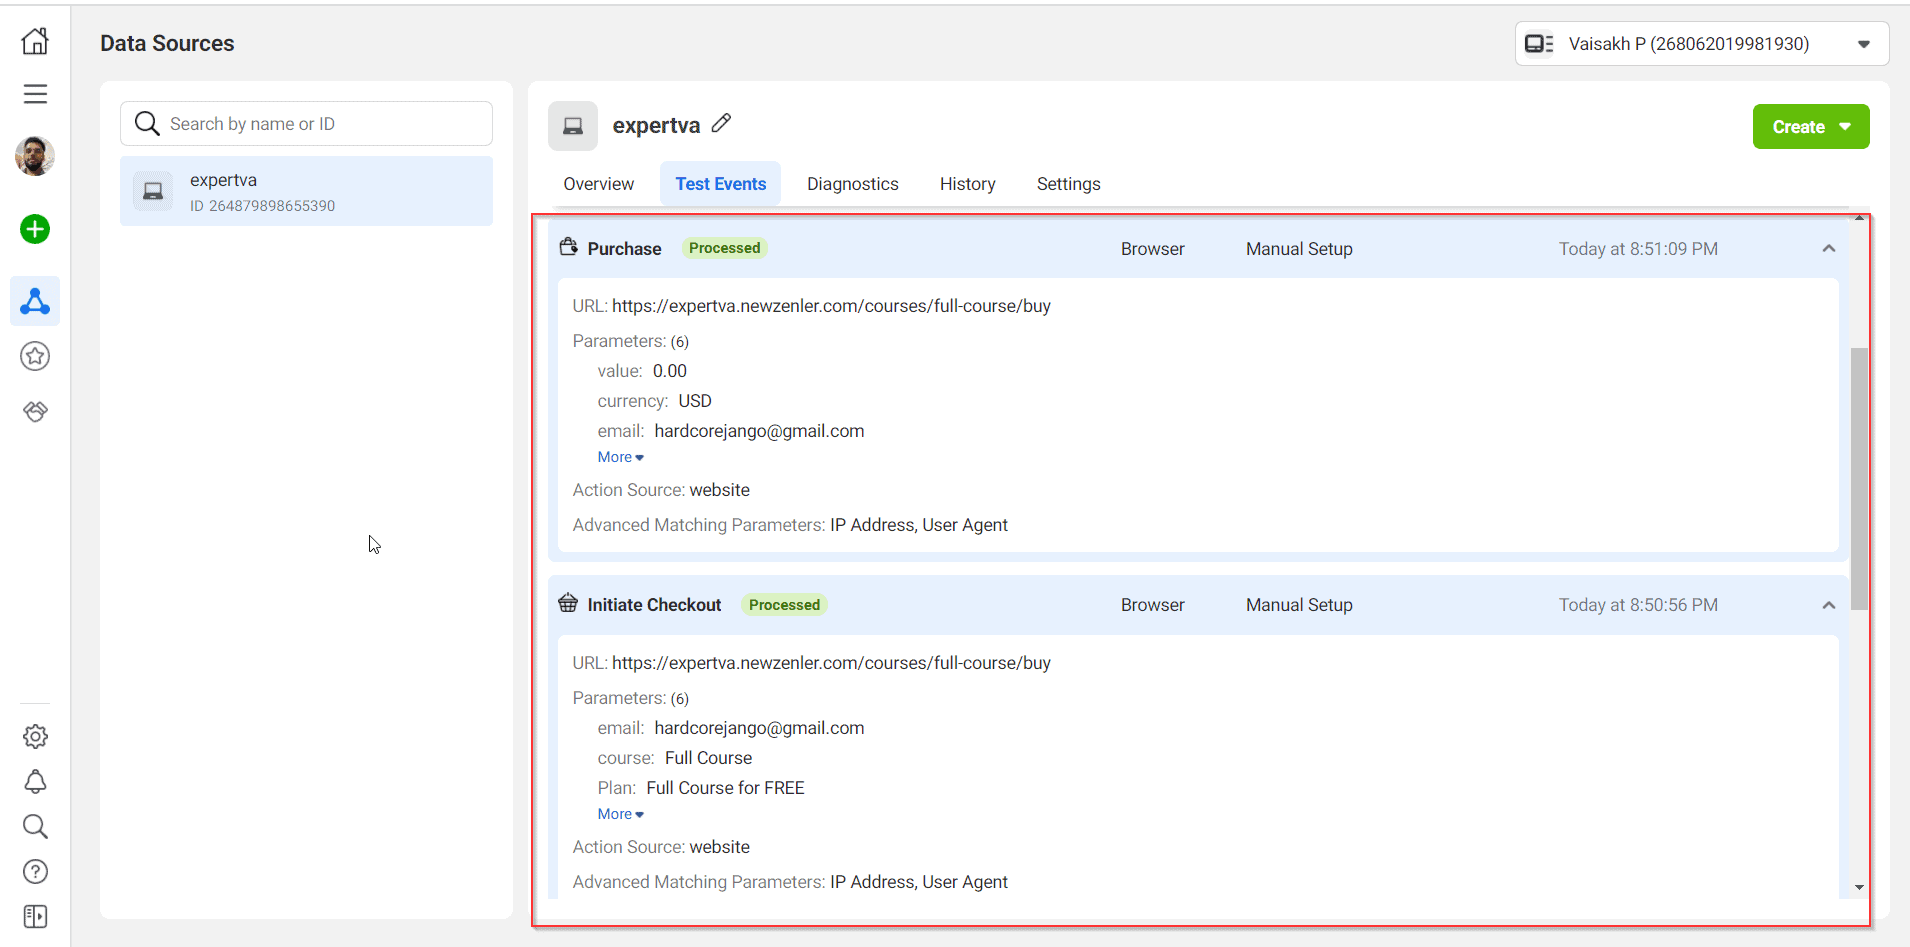
Task: Collapse the Purchase event row
Action: (1828, 249)
